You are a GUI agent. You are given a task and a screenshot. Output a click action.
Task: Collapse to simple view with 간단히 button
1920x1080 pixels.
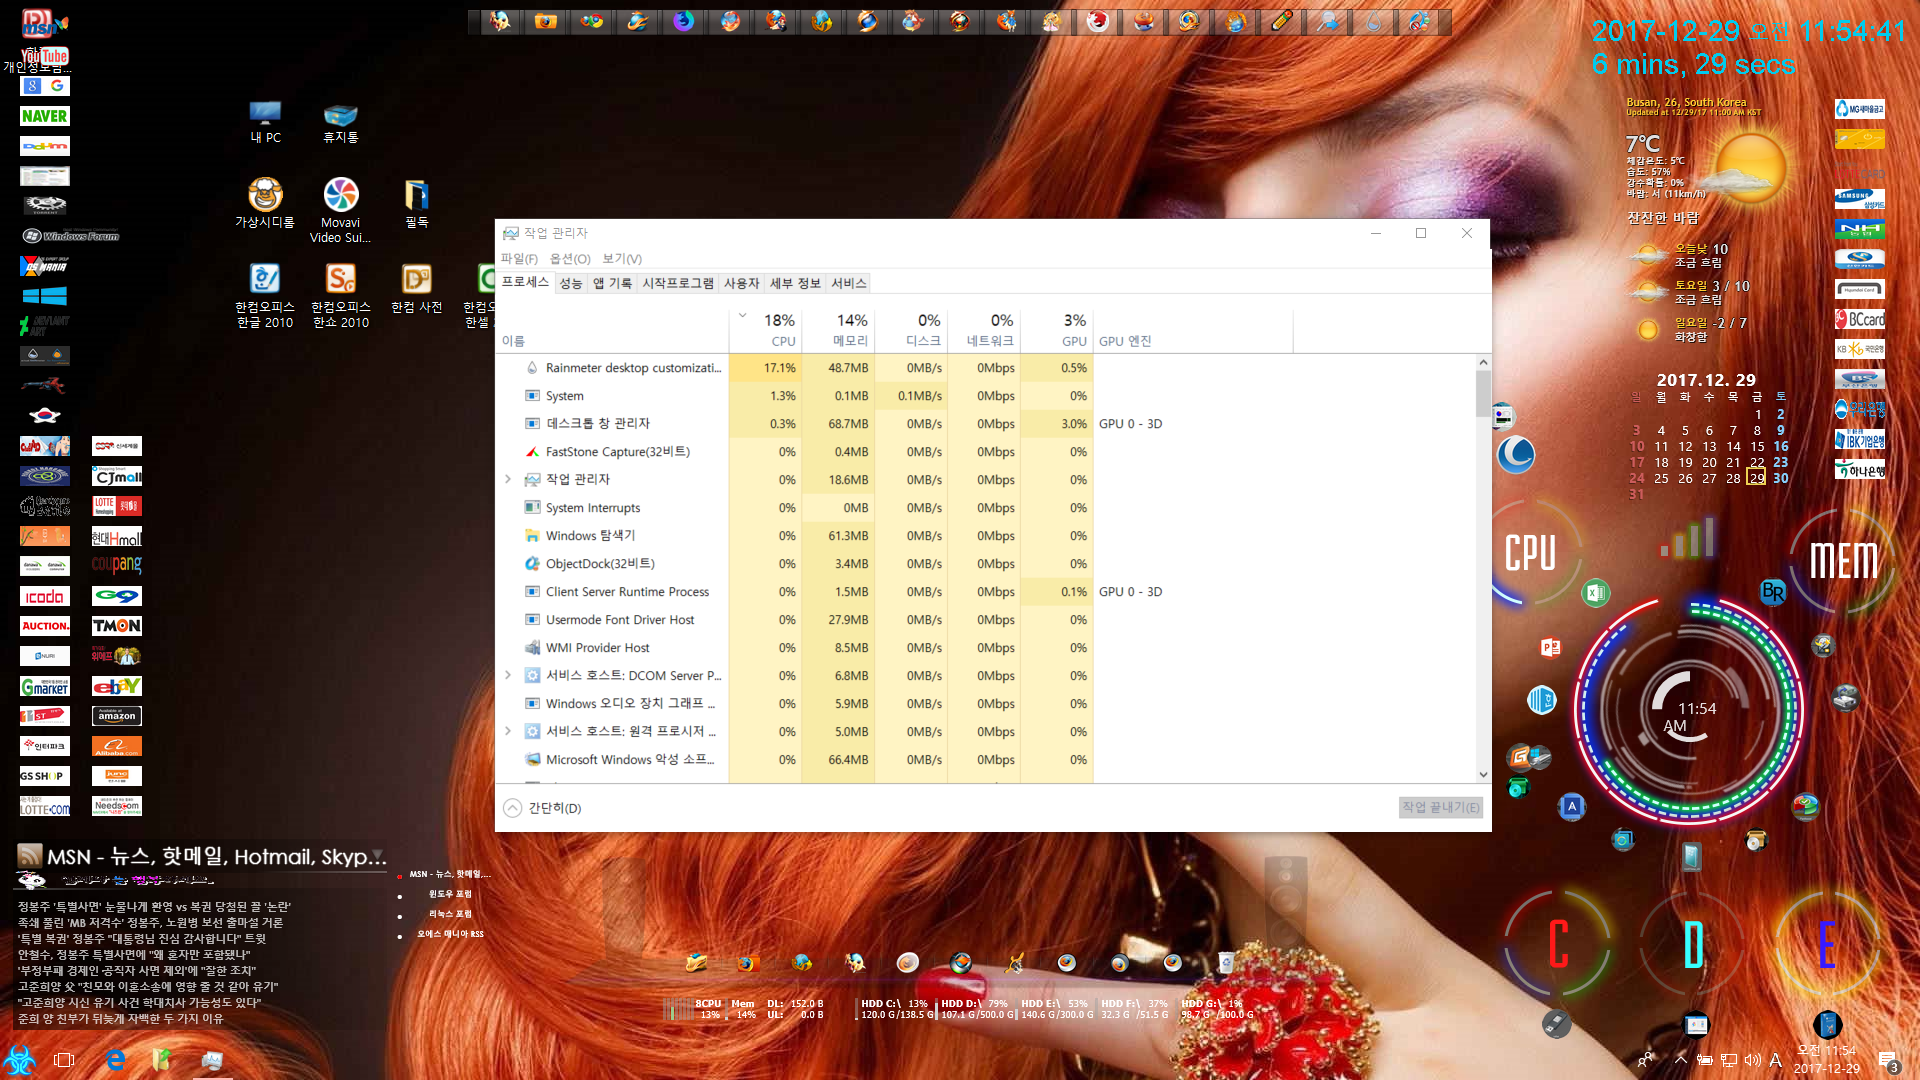[x=542, y=808]
